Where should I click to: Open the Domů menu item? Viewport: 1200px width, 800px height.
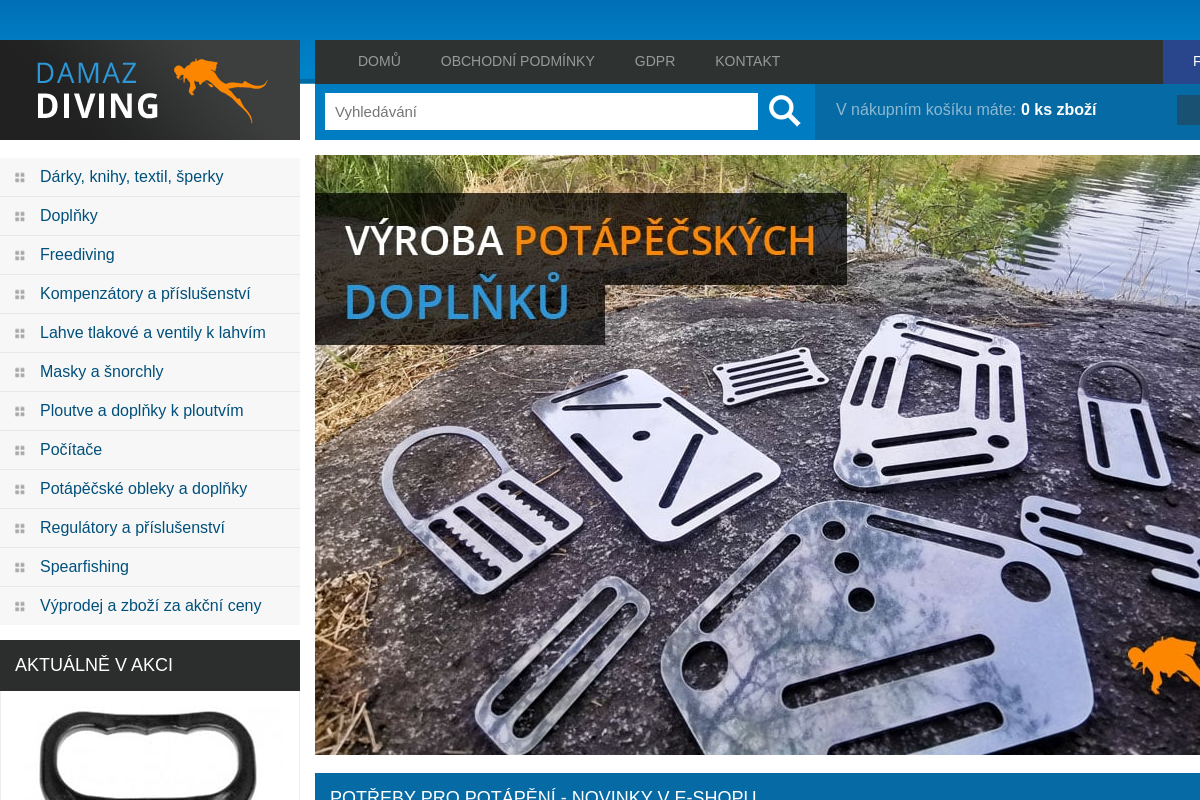click(379, 61)
